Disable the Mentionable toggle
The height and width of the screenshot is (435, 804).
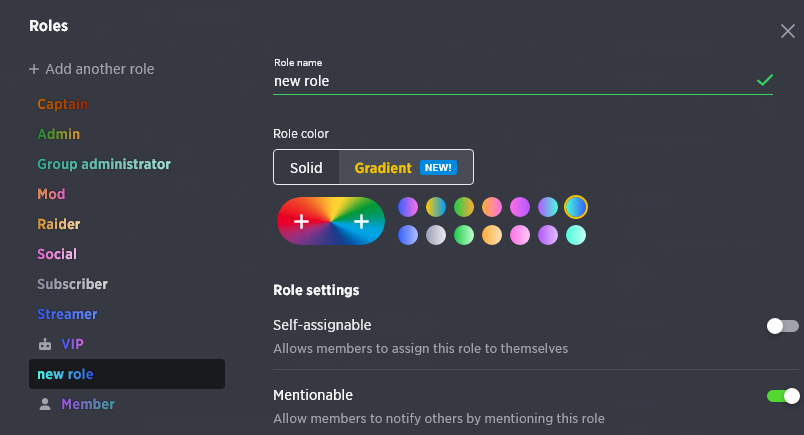(x=782, y=396)
